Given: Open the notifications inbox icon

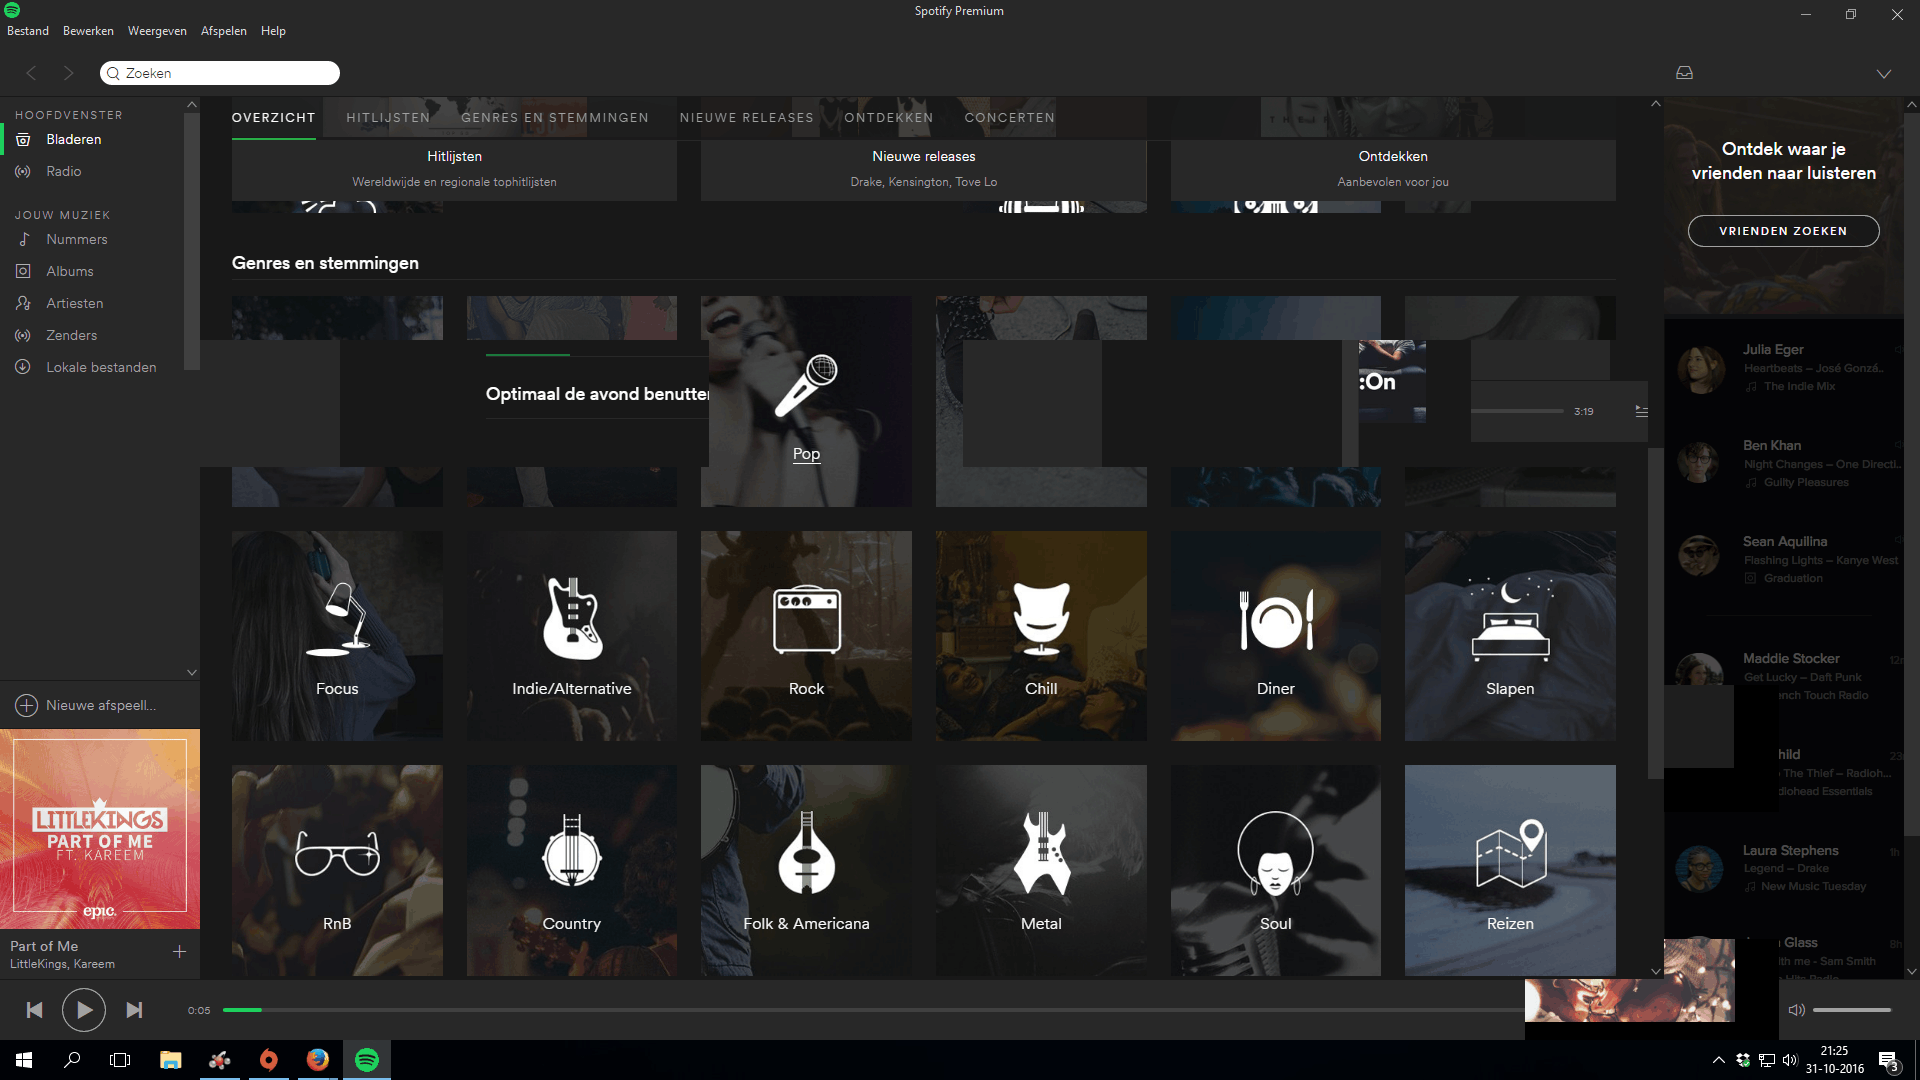Looking at the screenshot, I should click(x=1684, y=73).
